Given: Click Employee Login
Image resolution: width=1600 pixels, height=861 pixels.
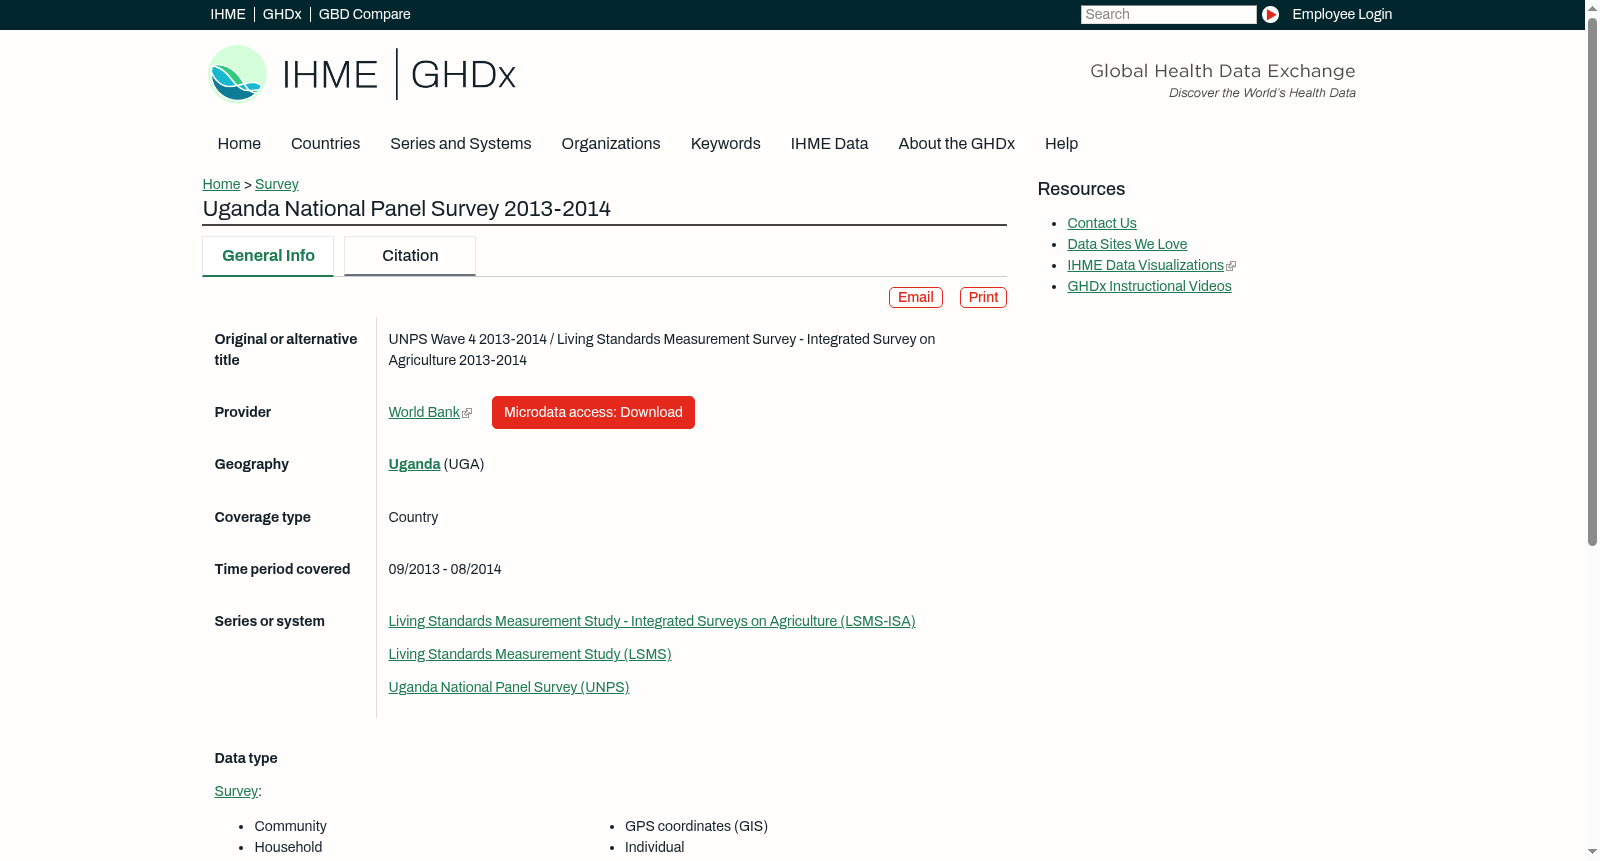Looking at the screenshot, I should pos(1342,14).
